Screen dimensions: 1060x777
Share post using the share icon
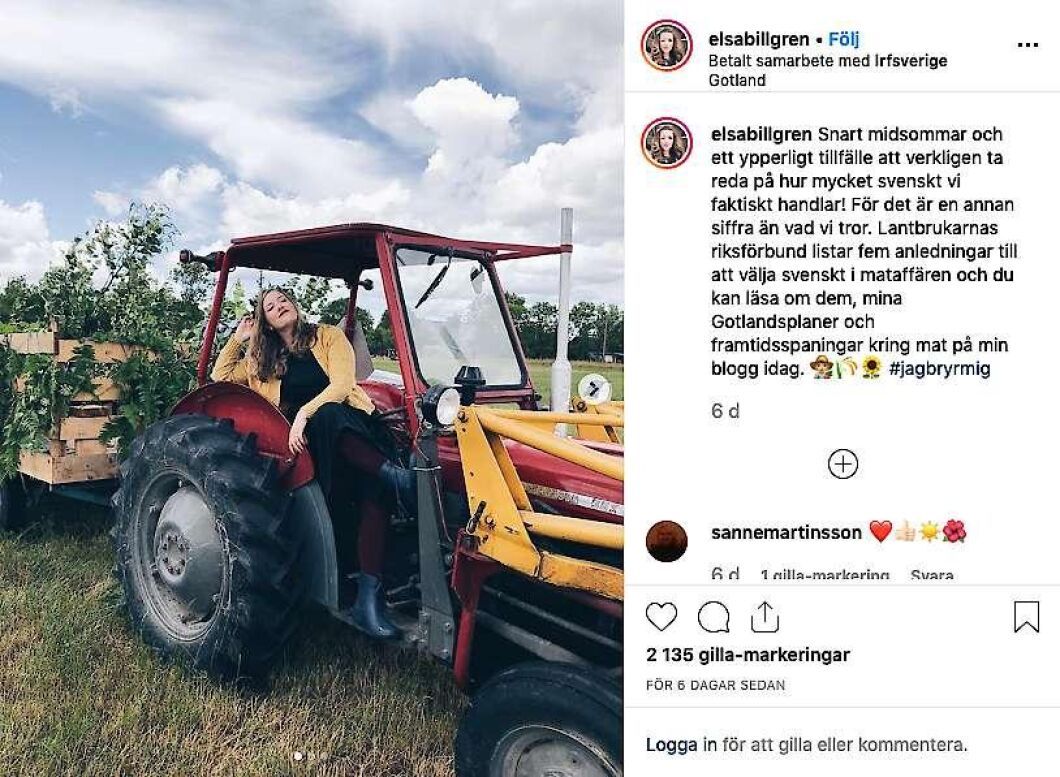tap(765, 617)
